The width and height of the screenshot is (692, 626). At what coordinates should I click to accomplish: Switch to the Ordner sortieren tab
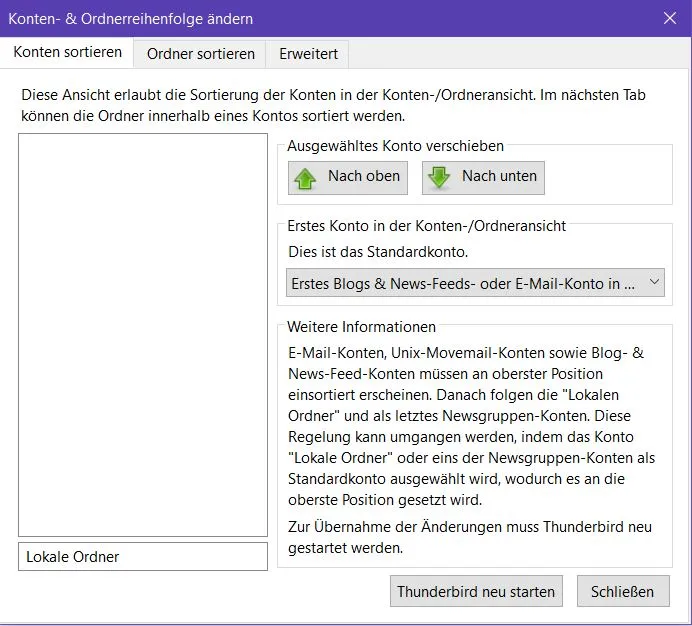pyautogui.click(x=200, y=54)
